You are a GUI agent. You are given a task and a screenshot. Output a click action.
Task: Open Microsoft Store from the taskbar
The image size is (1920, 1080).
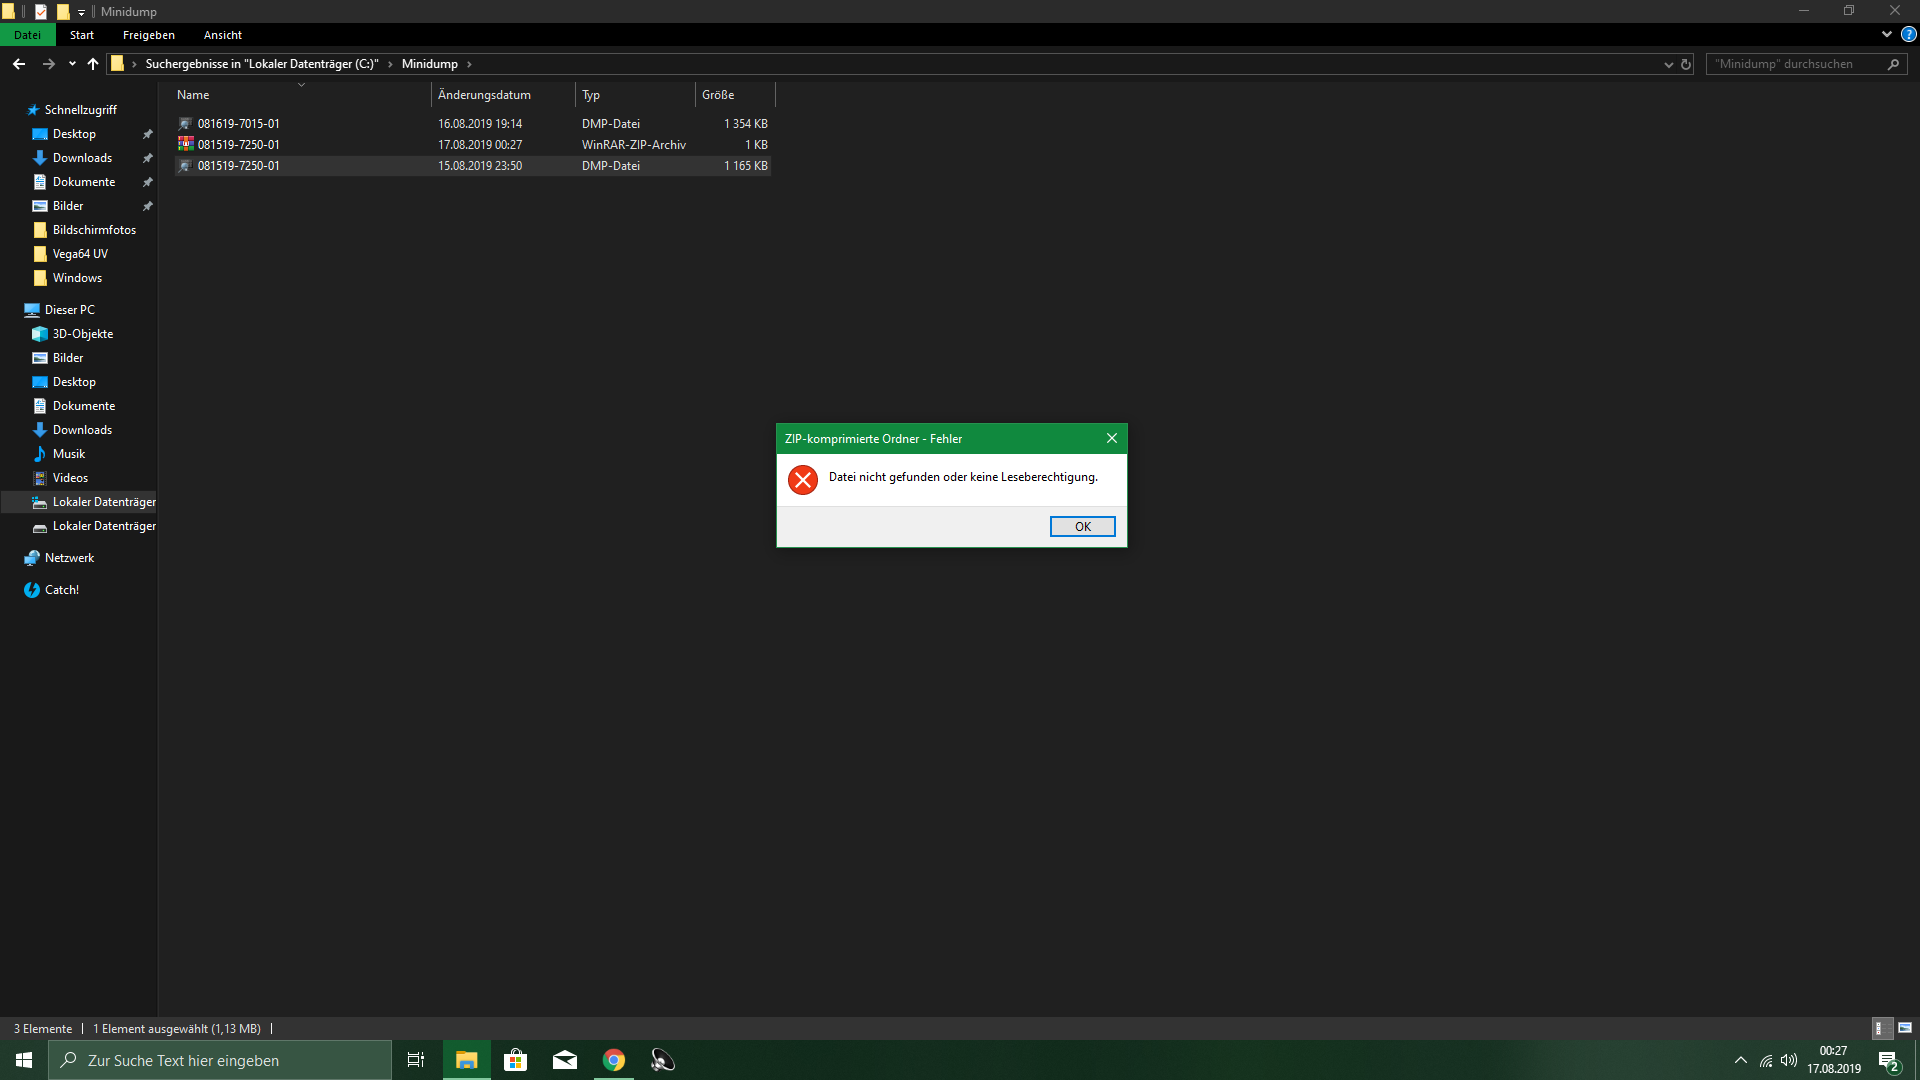point(516,1060)
